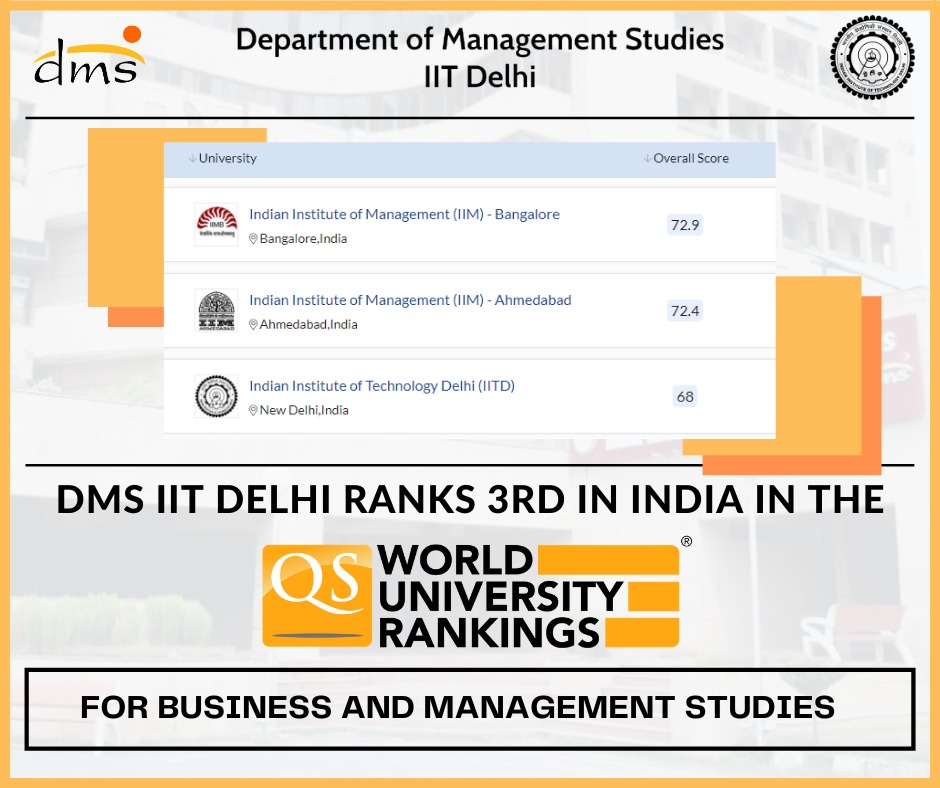Open Indian Institute of Technology Delhi (IITD) link
The image size is (940, 788).
pos(382,386)
